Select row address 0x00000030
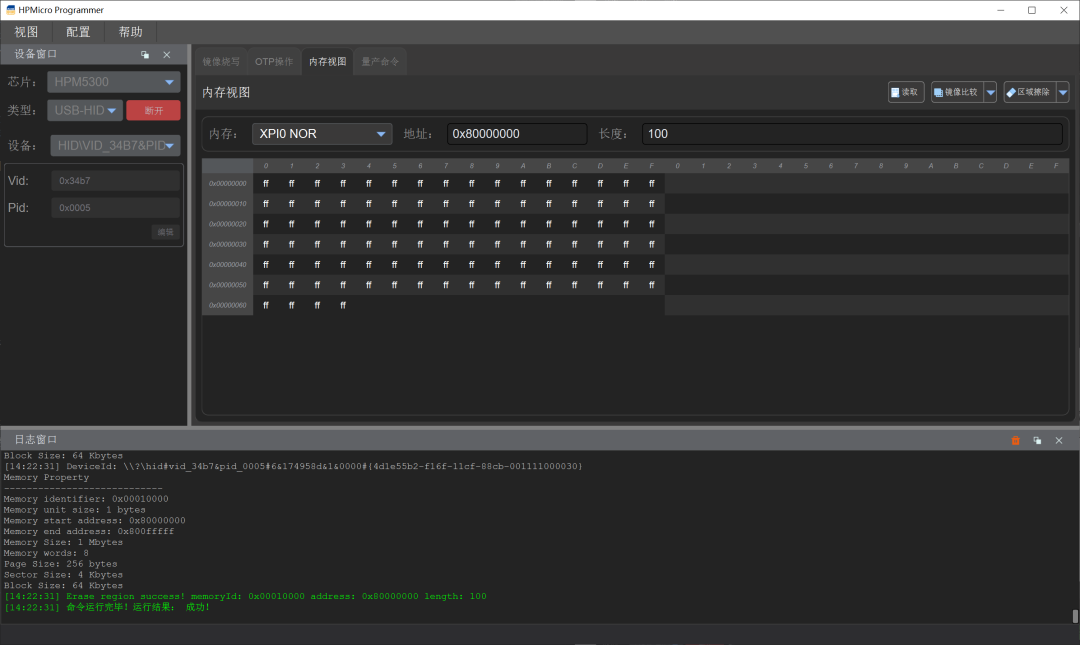Viewport: 1080px width, 645px height. (x=228, y=244)
